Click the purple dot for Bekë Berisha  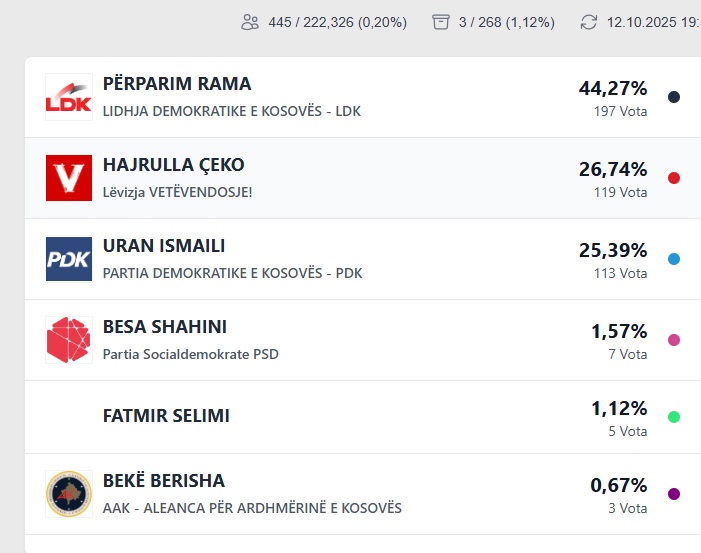(x=674, y=494)
